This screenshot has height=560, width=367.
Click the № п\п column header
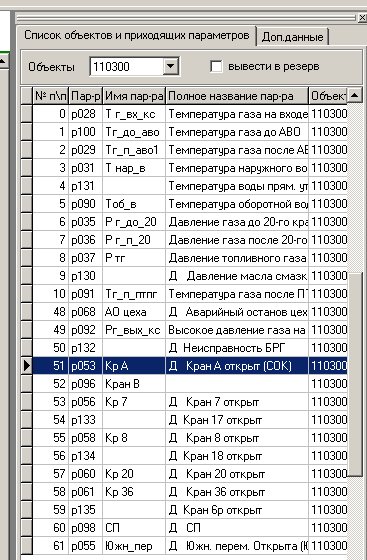pyautogui.click(x=51, y=96)
